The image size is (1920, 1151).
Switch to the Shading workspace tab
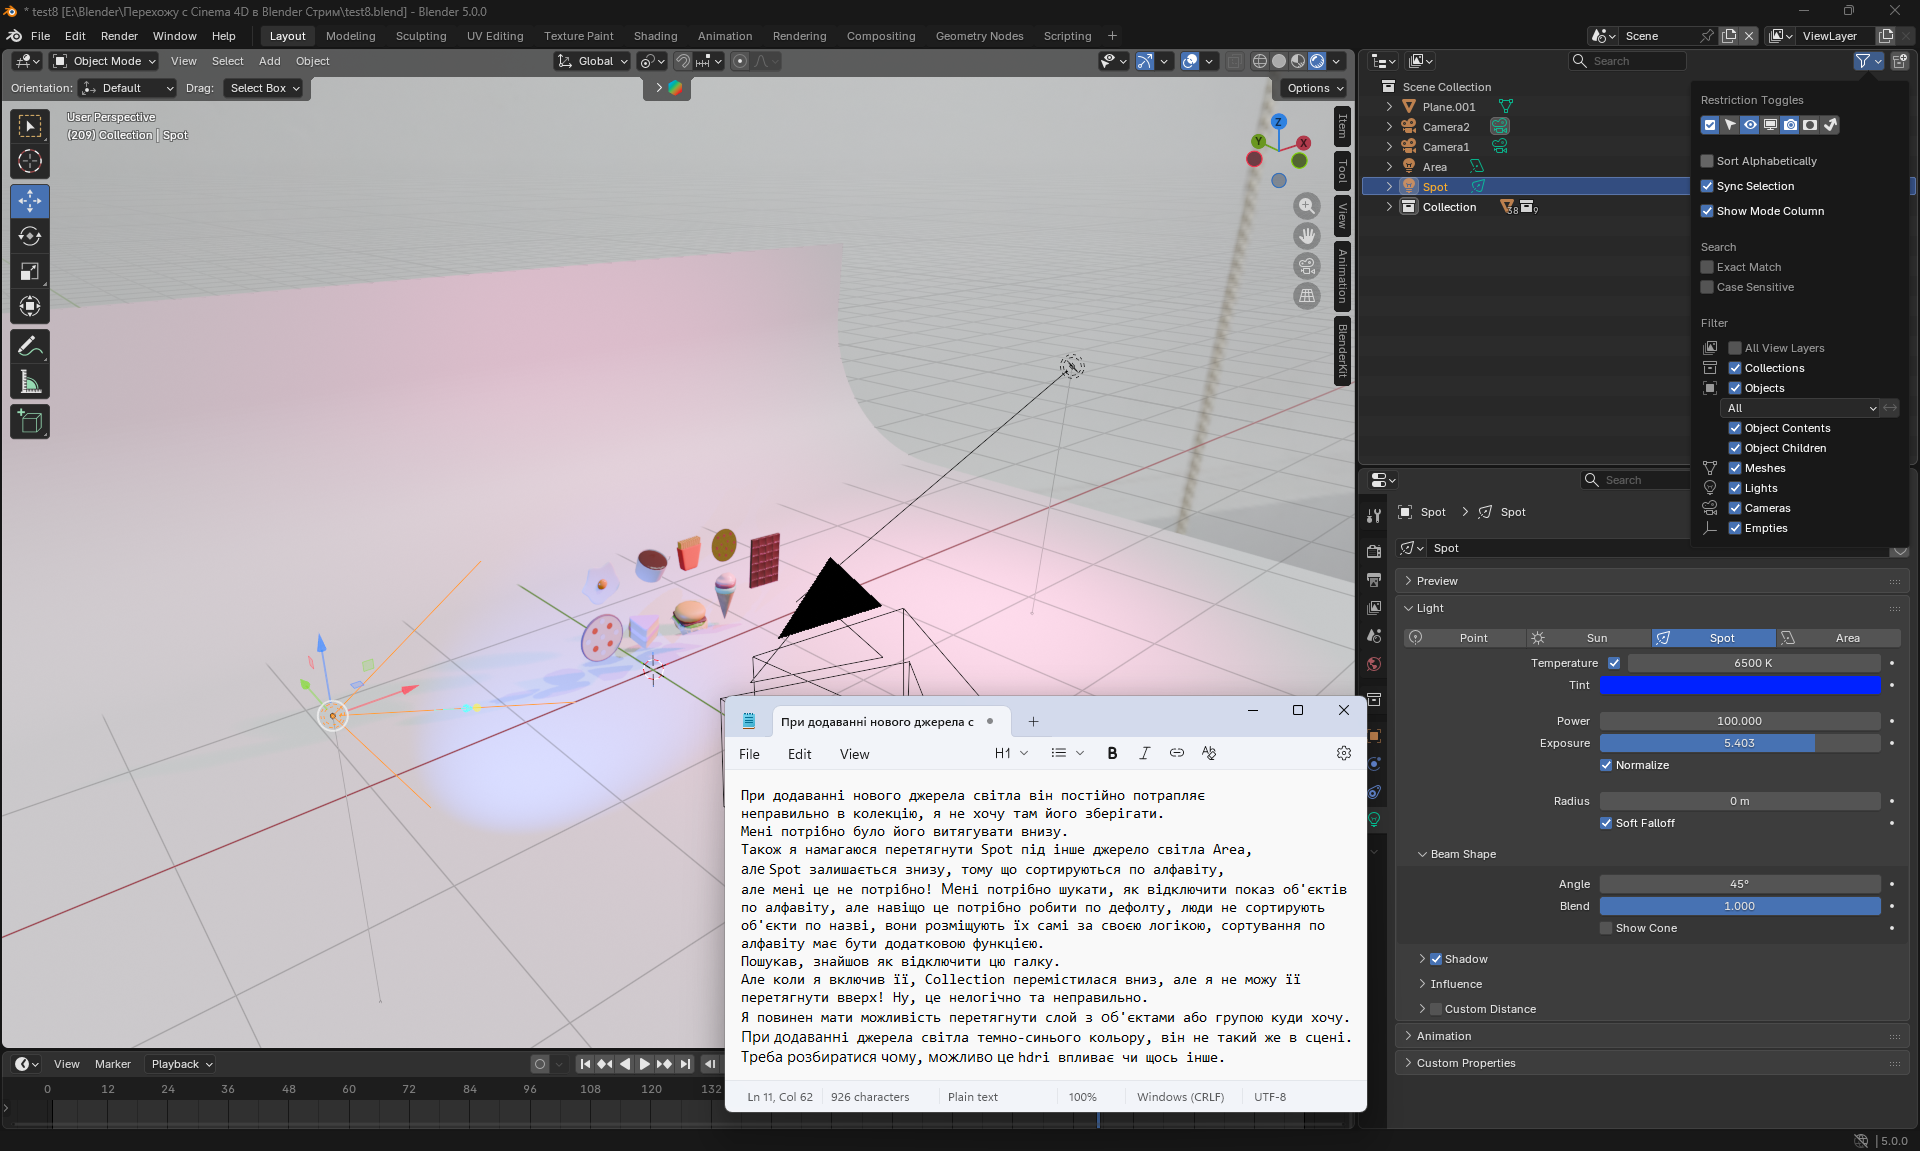pyautogui.click(x=655, y=36)
